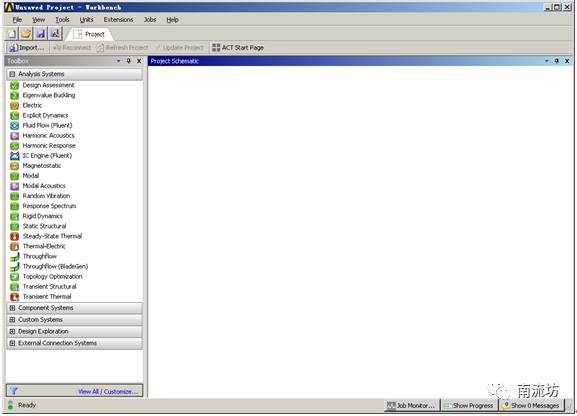Screen dimensions: 577x416
Task: Click the Design Assessment system icon
Action: pyautogui.click(x=14, y=85)
